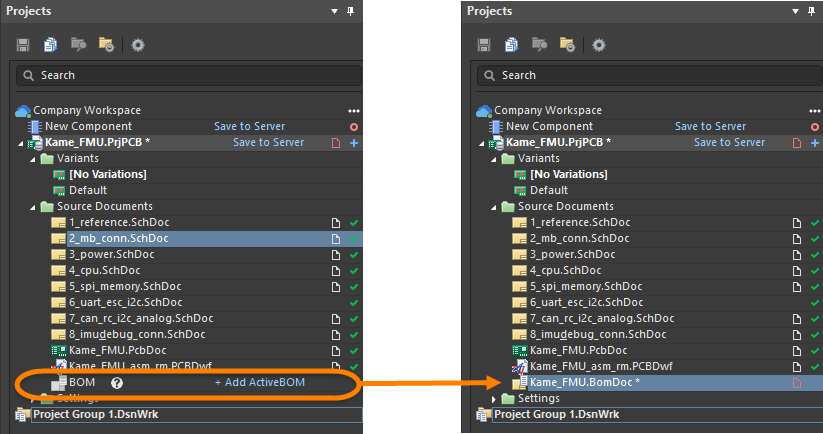This screenshot has width=823, height=434.
Task: Click the save disk icon in left panel toolbar
Action: pyautogui.click(x=23, y=45)
